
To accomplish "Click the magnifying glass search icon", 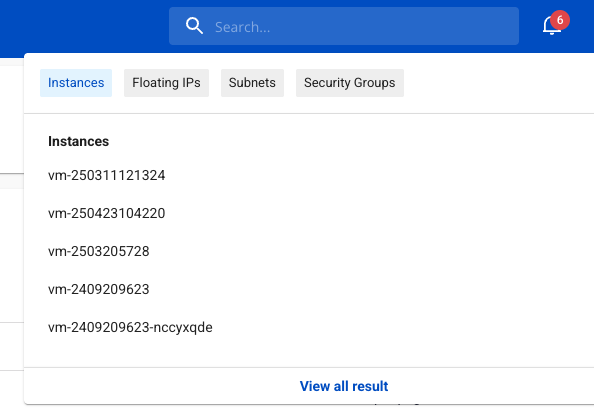I will (194, 26).
